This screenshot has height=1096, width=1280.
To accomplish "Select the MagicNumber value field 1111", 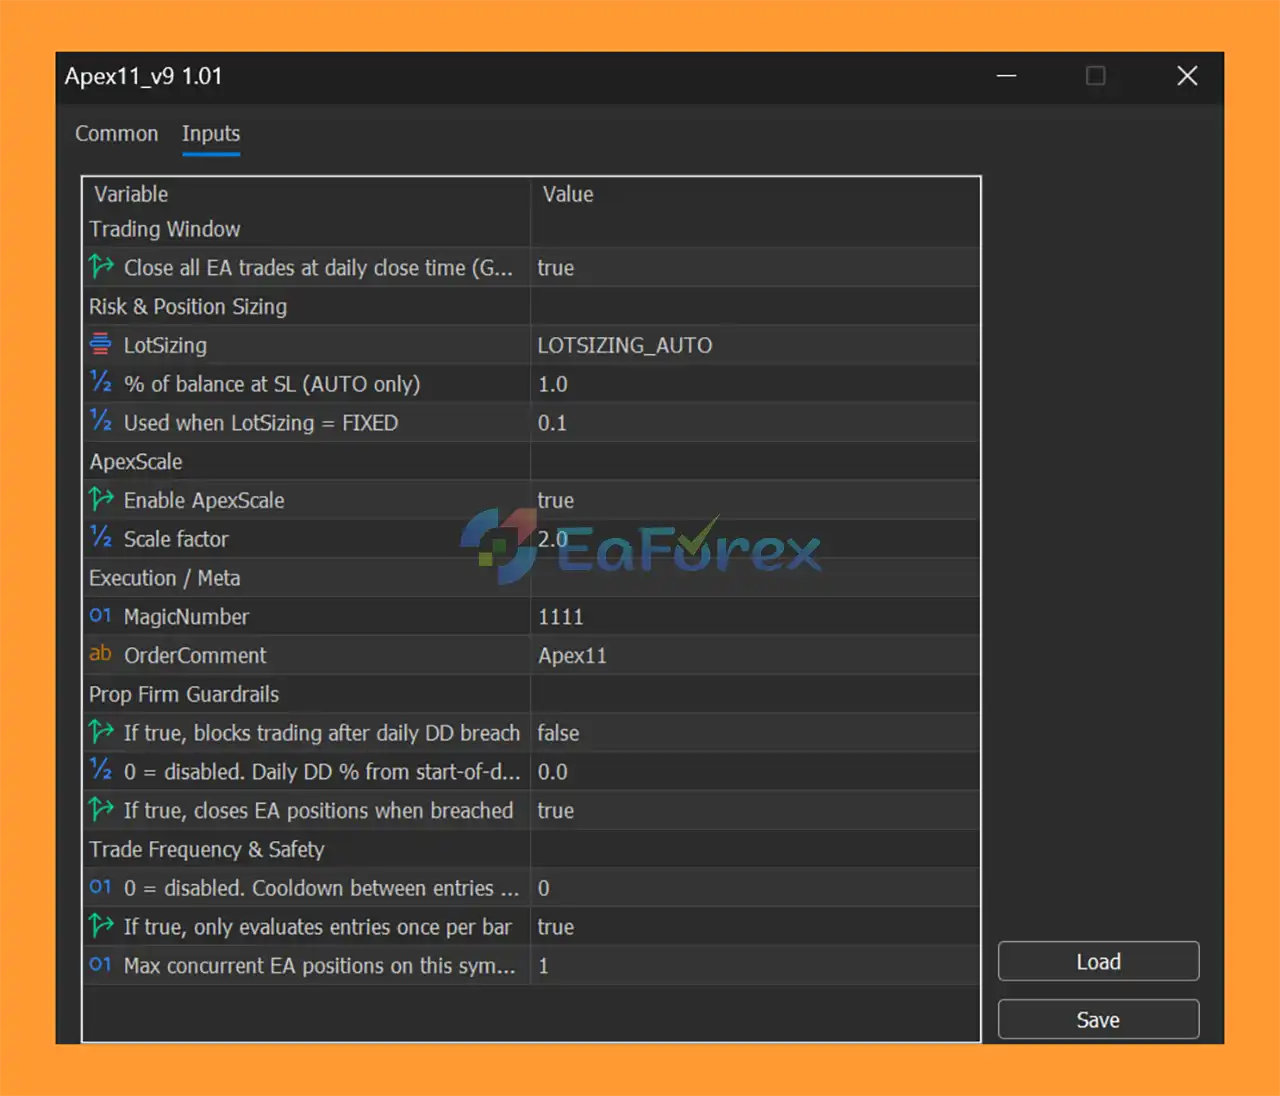I will tap(560, 617).
